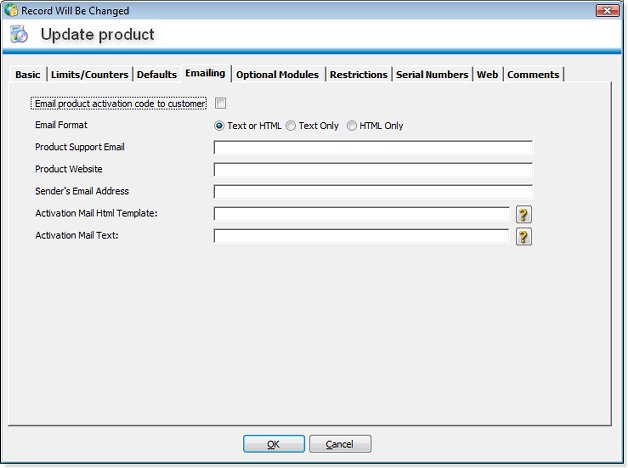Select HTML Only email format
This screenshot has width=628, height=468.
[x=352, y=126]
